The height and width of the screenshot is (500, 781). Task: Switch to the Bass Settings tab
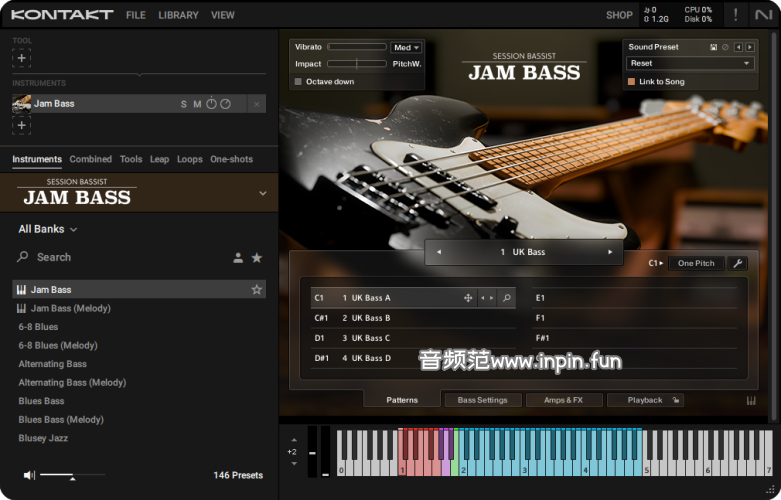click(482, 400)
